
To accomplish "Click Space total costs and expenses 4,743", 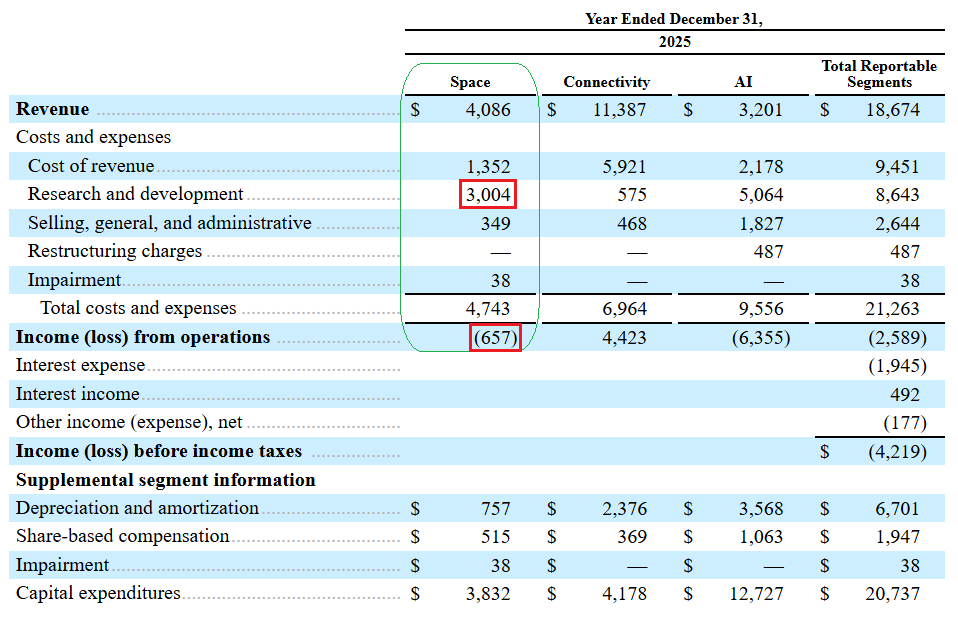I will click(x=488, y=308).
